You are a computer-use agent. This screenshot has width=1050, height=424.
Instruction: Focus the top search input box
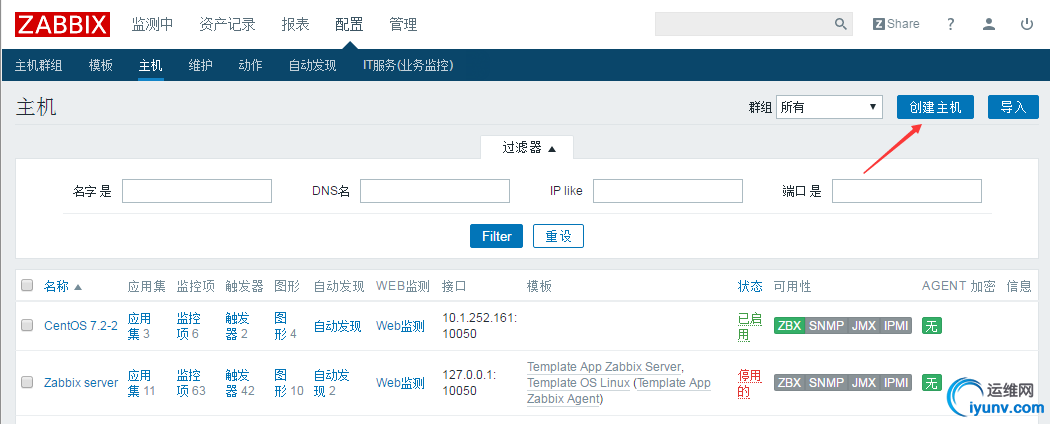745,24
